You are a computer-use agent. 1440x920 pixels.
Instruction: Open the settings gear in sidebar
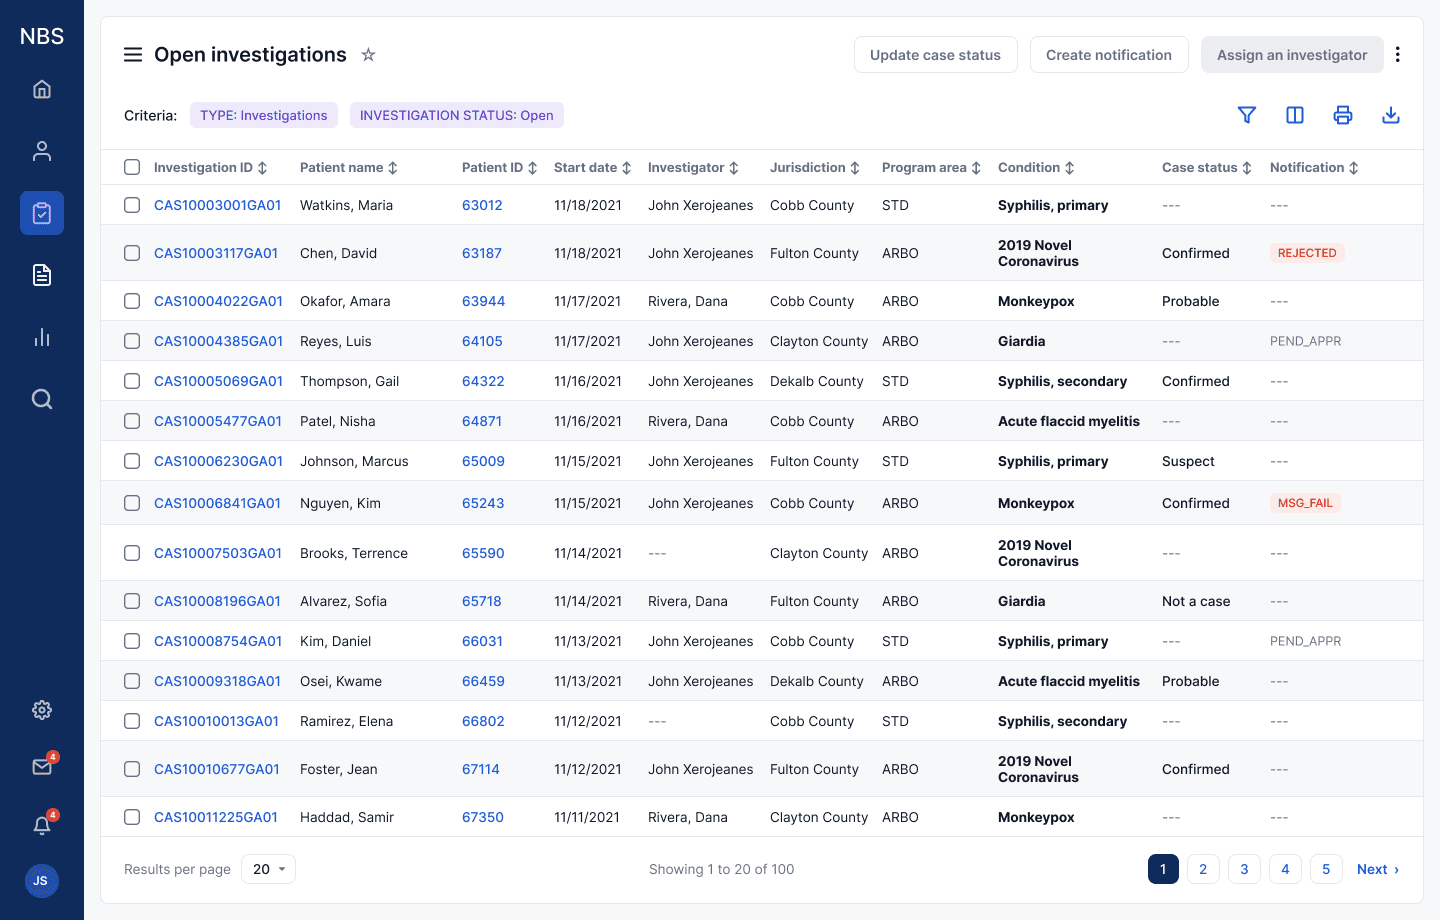42,710
